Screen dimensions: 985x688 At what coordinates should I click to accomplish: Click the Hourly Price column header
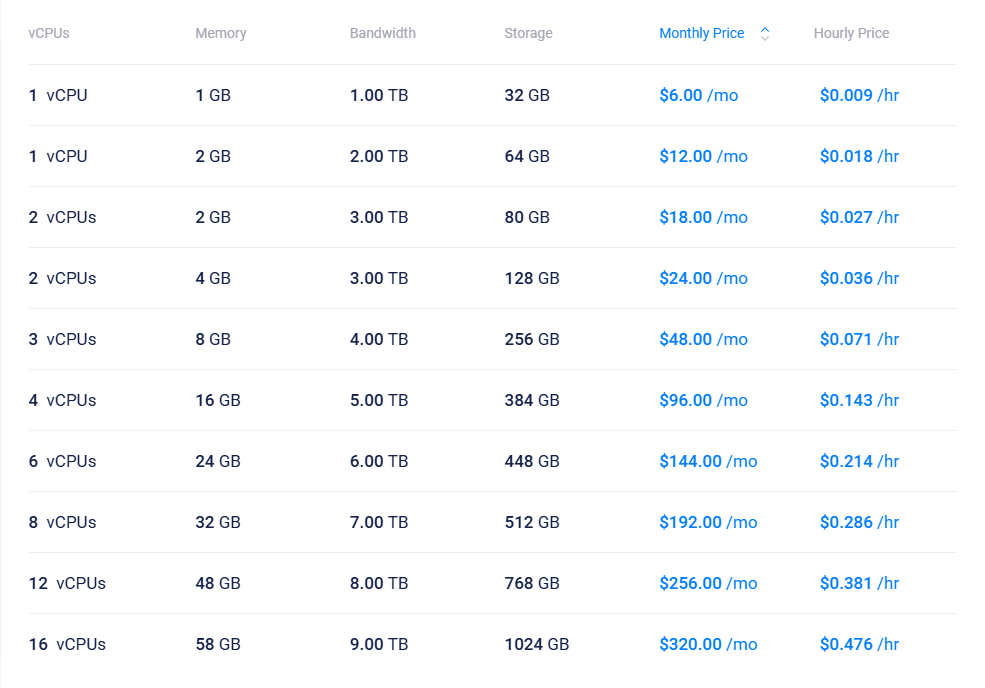[851, 33]
